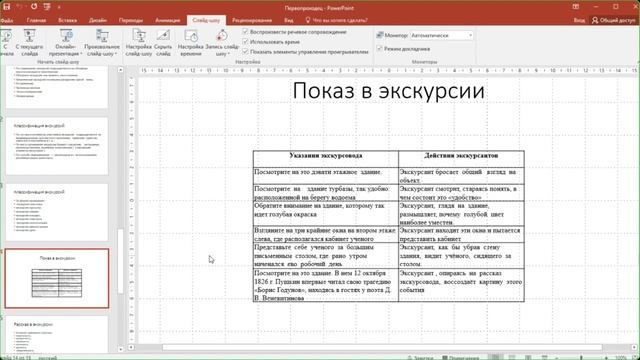Open Произвольное слайд-шоу dropdown
The width and height of the screenshot is (640, 360).
102,42
